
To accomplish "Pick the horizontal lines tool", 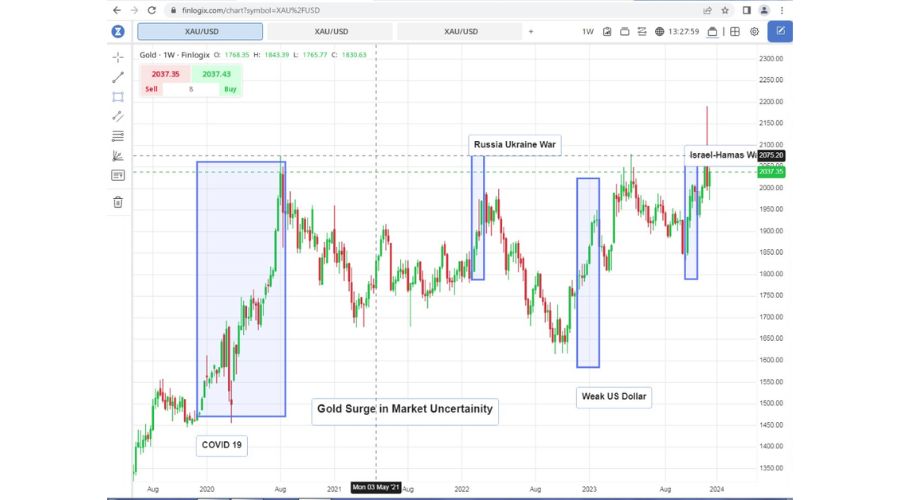I will click(117, 135).
